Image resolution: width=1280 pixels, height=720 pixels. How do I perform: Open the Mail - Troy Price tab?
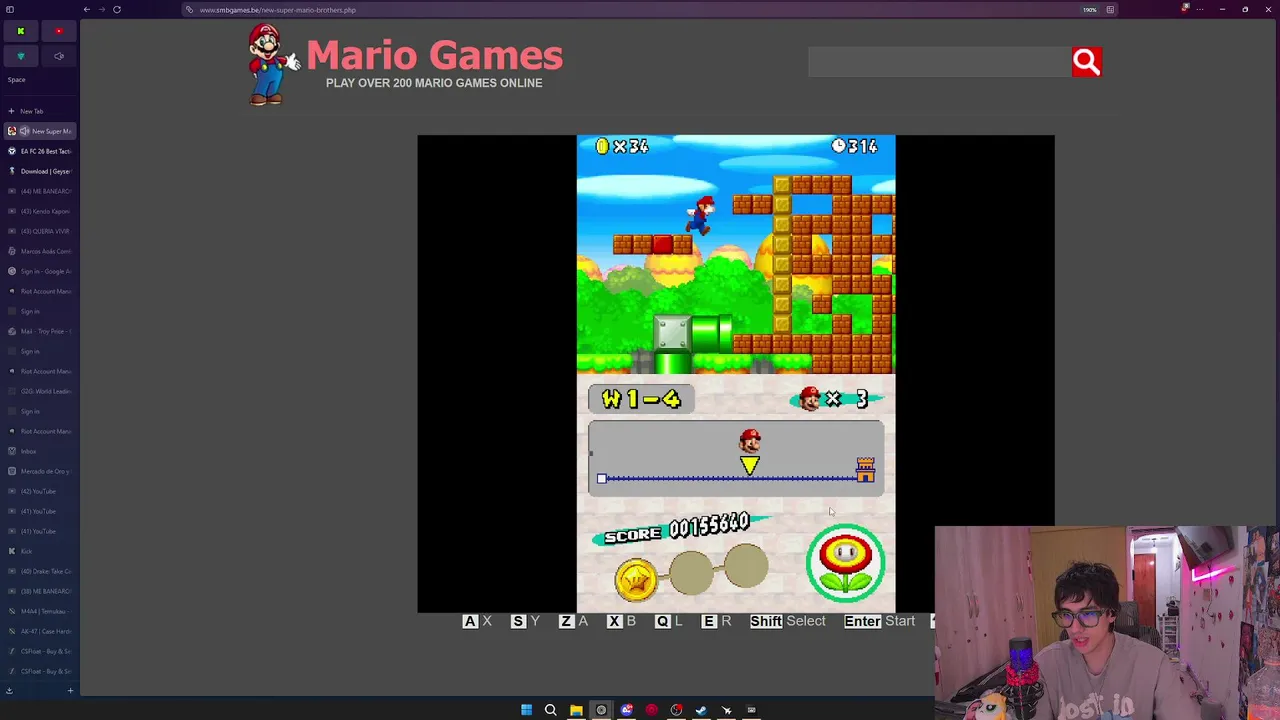pos(38,331)
